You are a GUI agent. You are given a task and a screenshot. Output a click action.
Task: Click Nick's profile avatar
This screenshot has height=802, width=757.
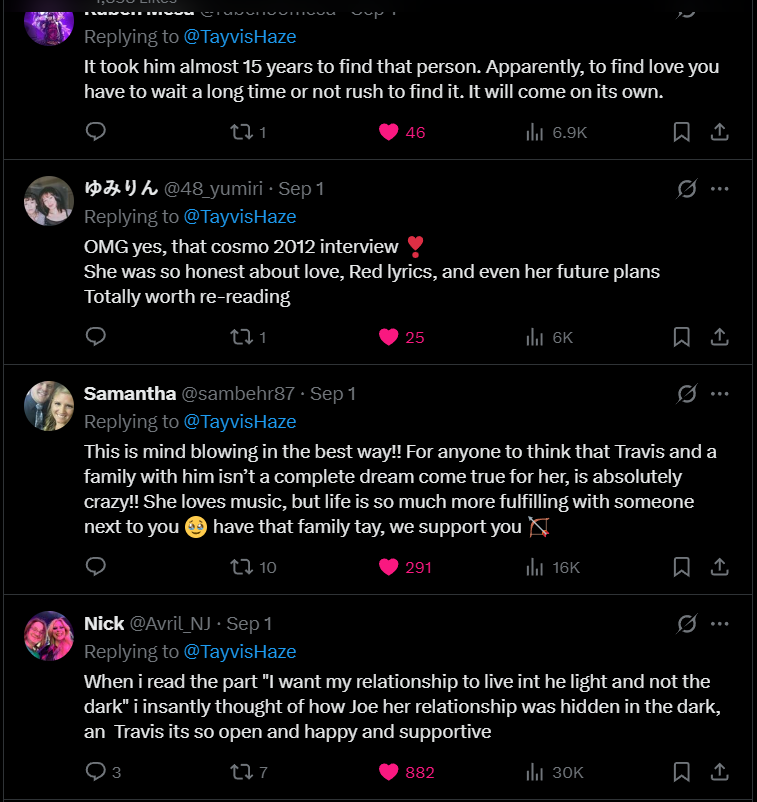tap(49, 636)
